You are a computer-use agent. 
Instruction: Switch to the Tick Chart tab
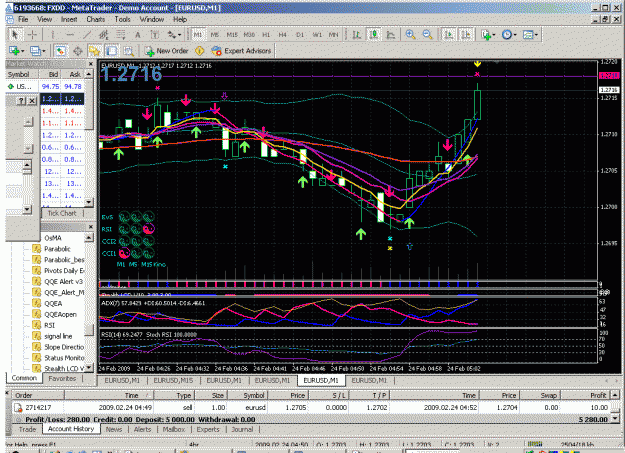(x=62, y=213)
